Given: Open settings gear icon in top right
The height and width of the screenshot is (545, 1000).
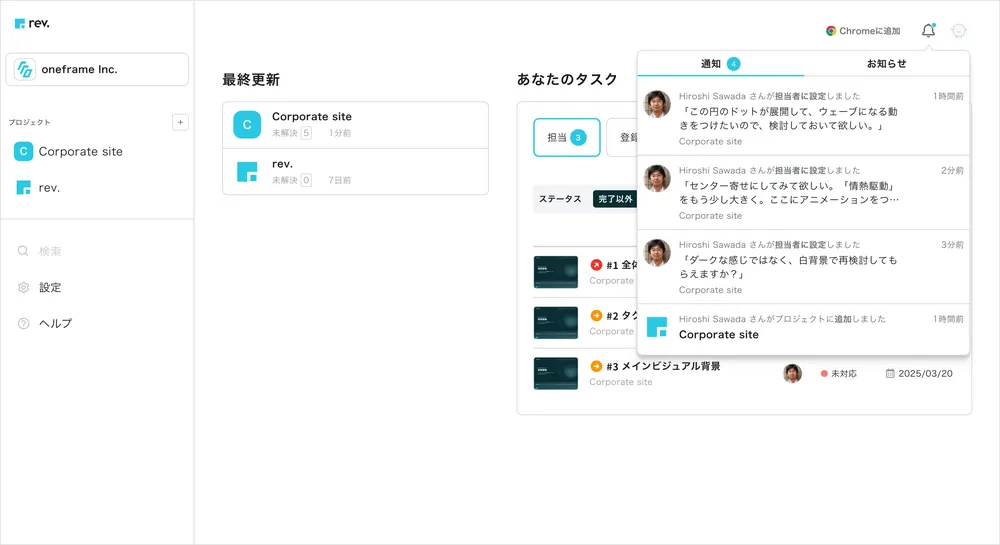Looking at the screenshot, I should [x=959, y=31].
